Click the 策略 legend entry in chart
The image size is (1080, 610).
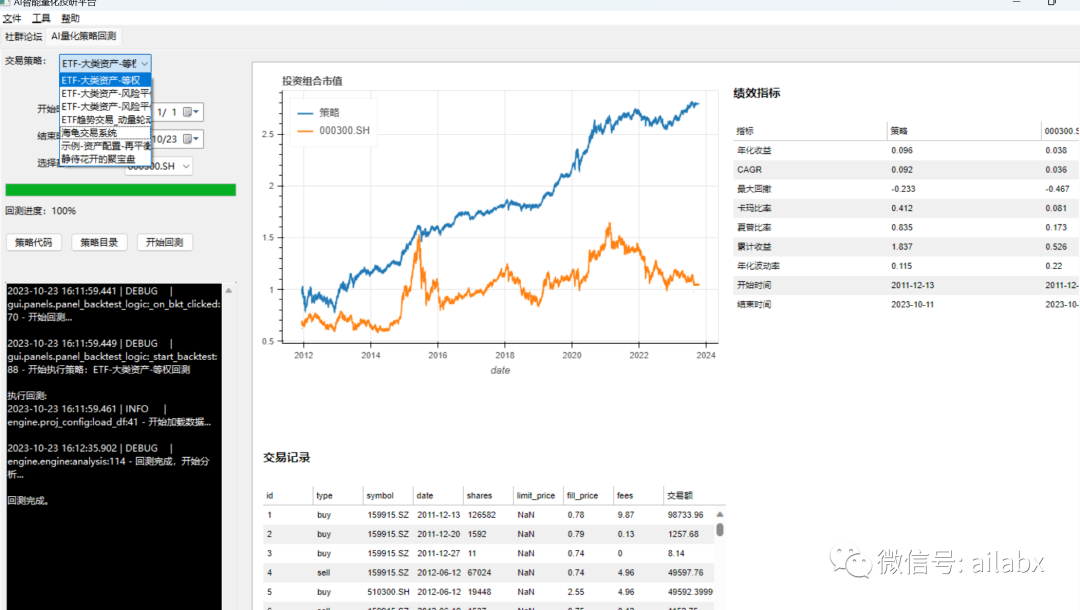coord(318,112)
